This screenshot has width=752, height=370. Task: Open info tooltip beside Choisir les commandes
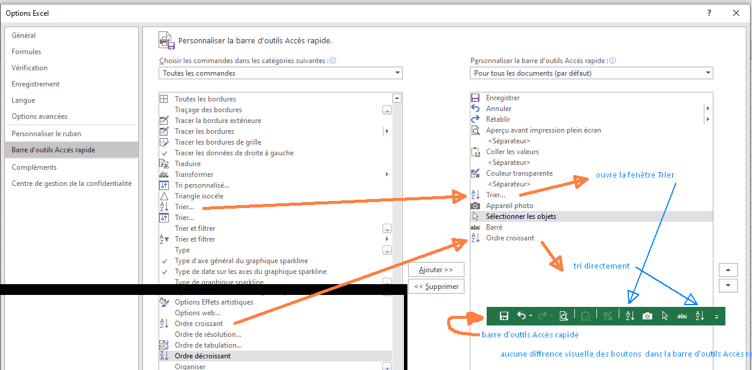tap(333, 61)
